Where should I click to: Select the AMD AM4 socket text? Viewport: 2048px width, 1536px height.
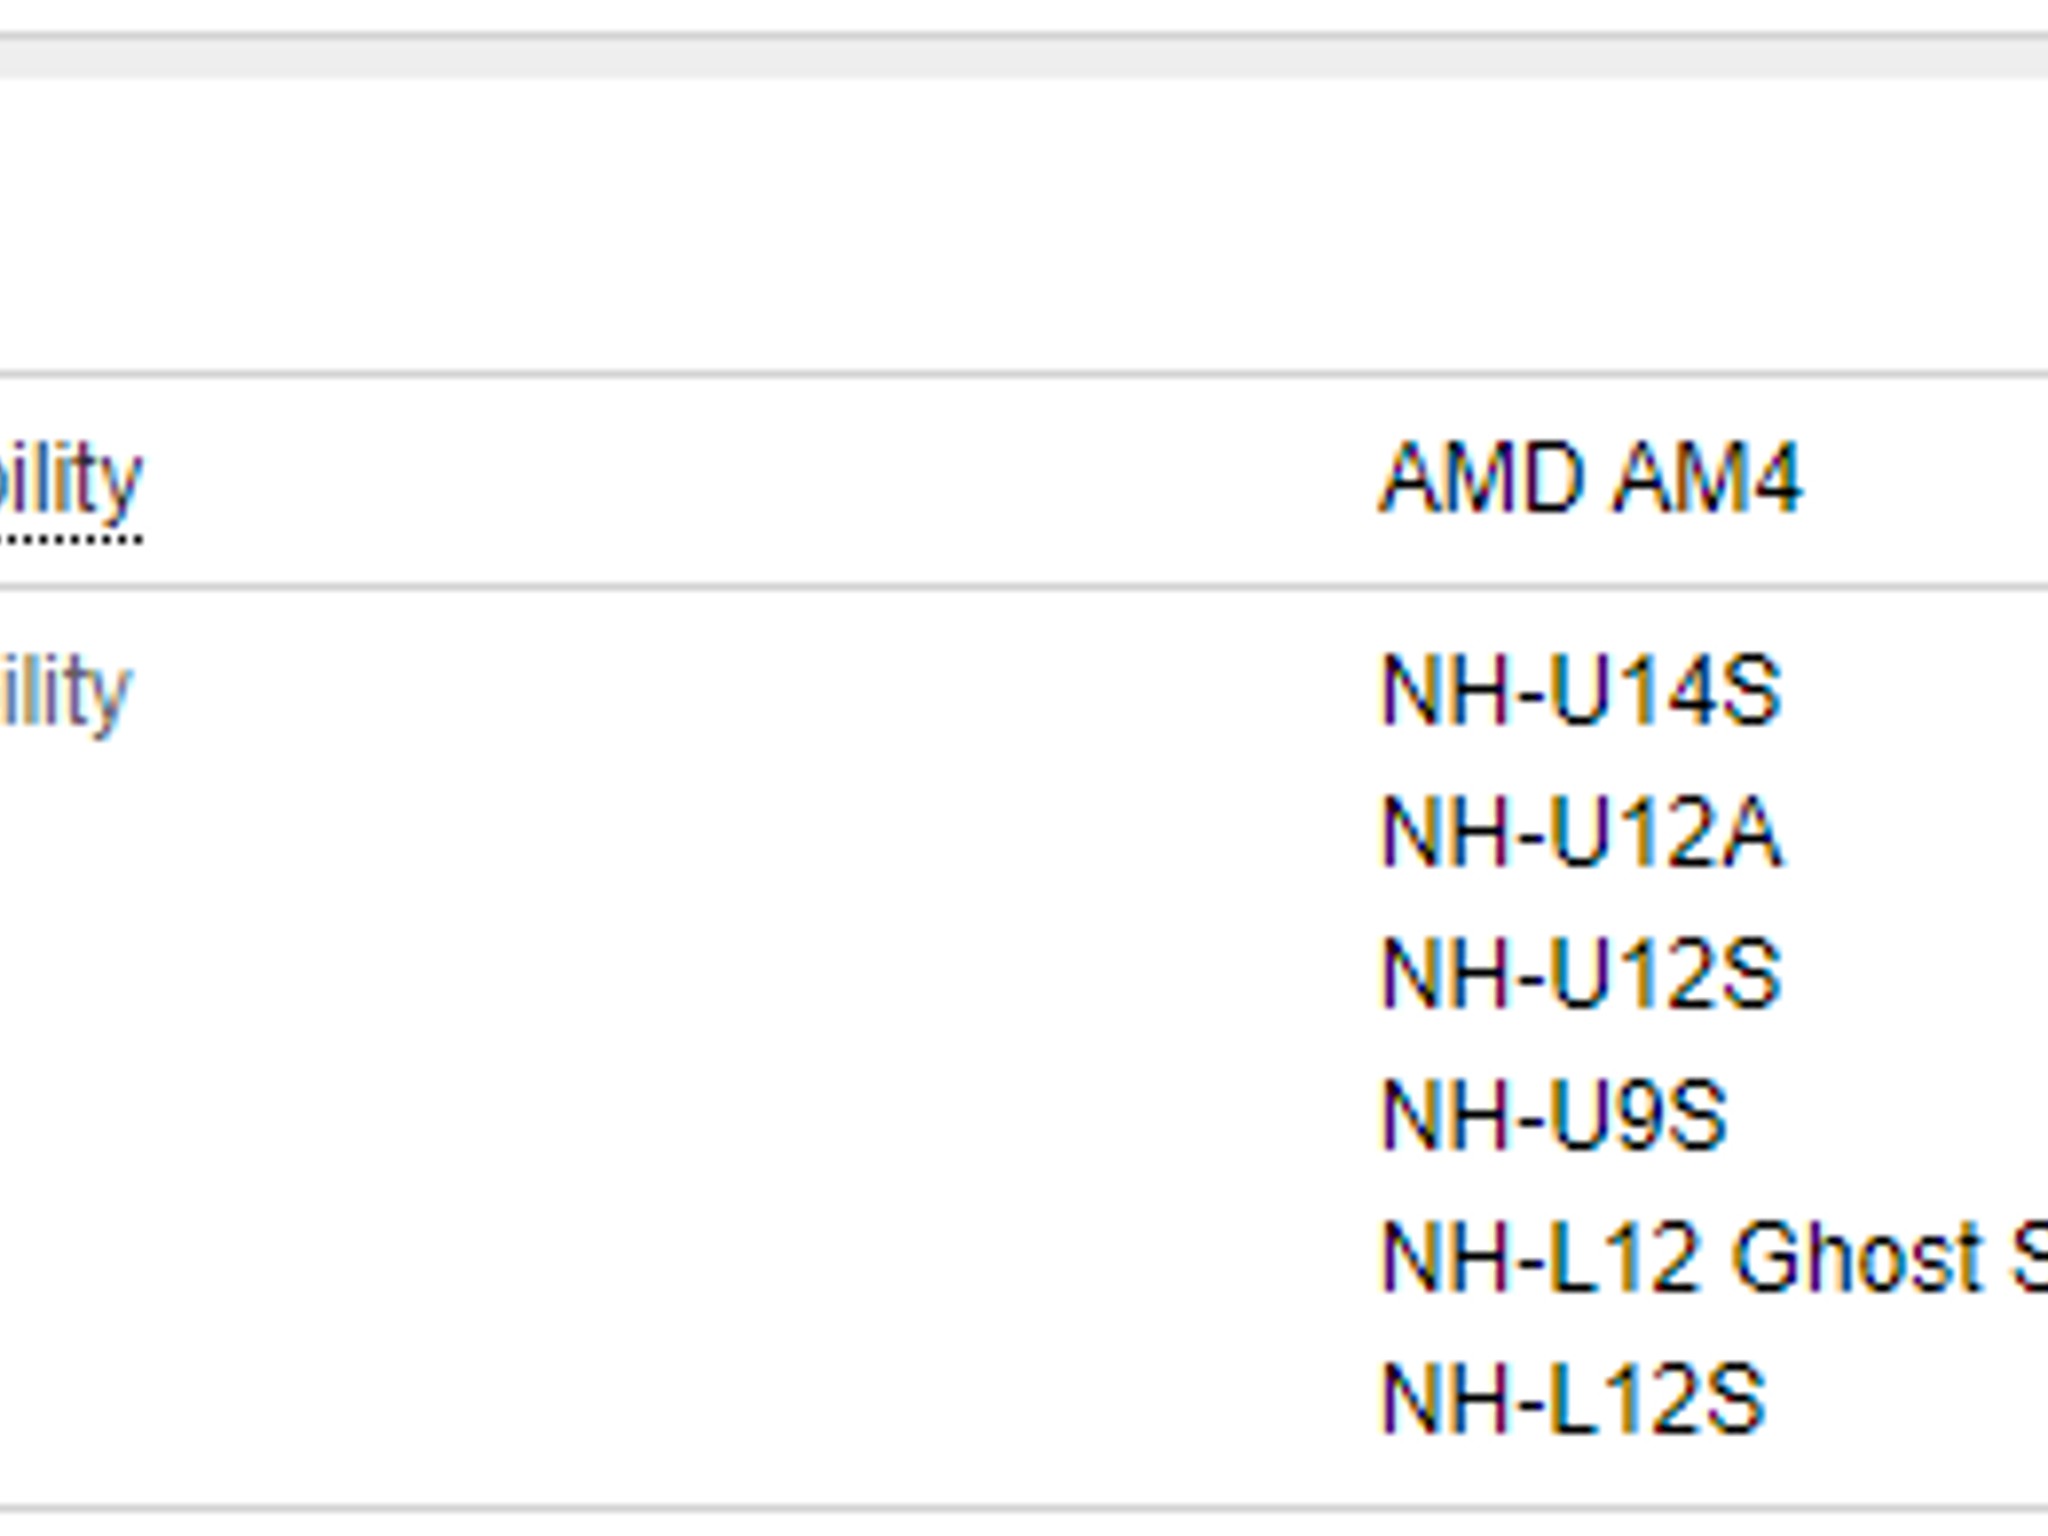point(1590,480)
